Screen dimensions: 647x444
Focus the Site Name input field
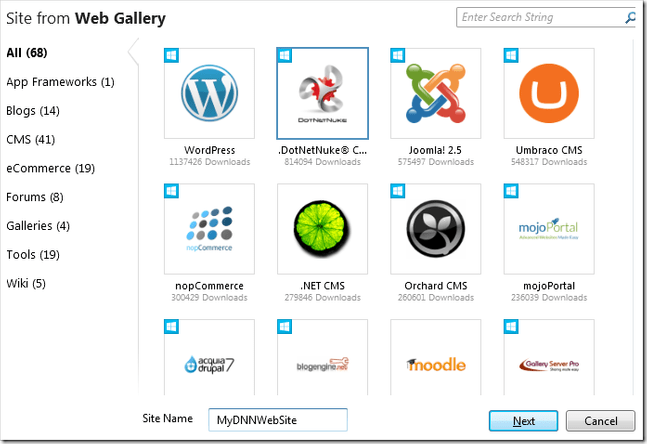click(x=278, y=420)
